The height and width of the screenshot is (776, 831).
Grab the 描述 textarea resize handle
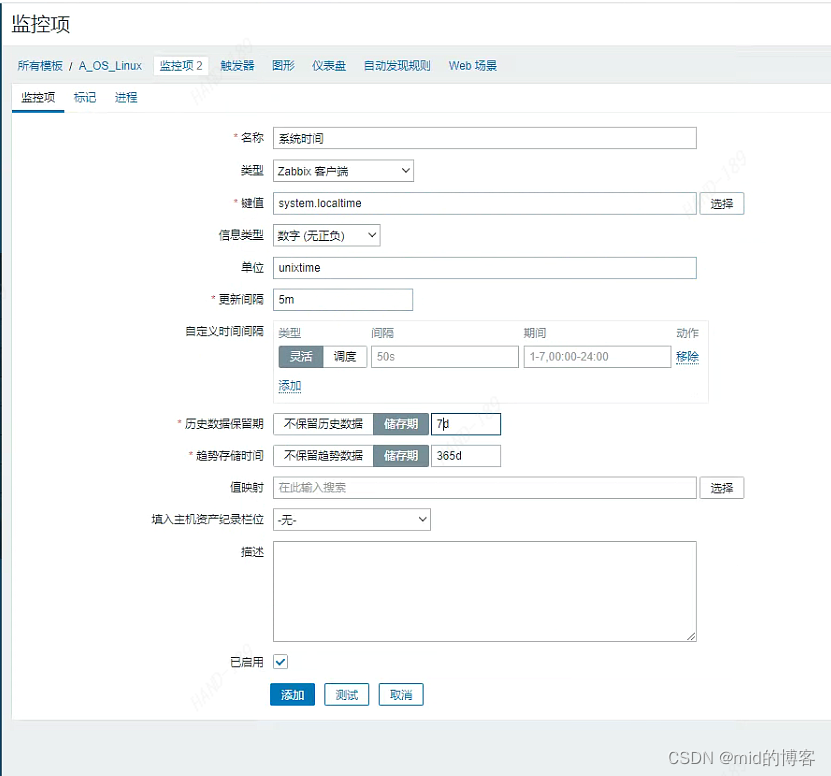coord(691,637)
